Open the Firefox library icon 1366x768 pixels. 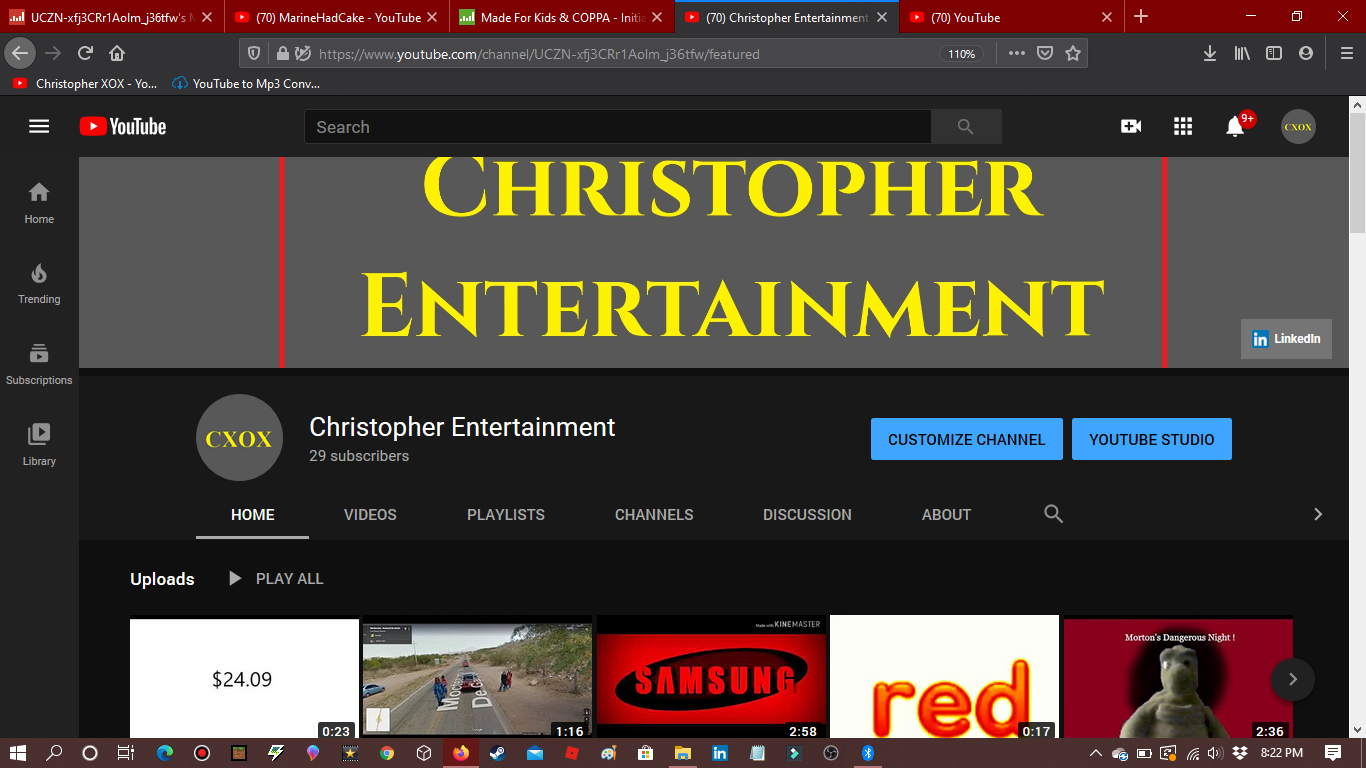pyautogui.click(x=1242, y=53)
